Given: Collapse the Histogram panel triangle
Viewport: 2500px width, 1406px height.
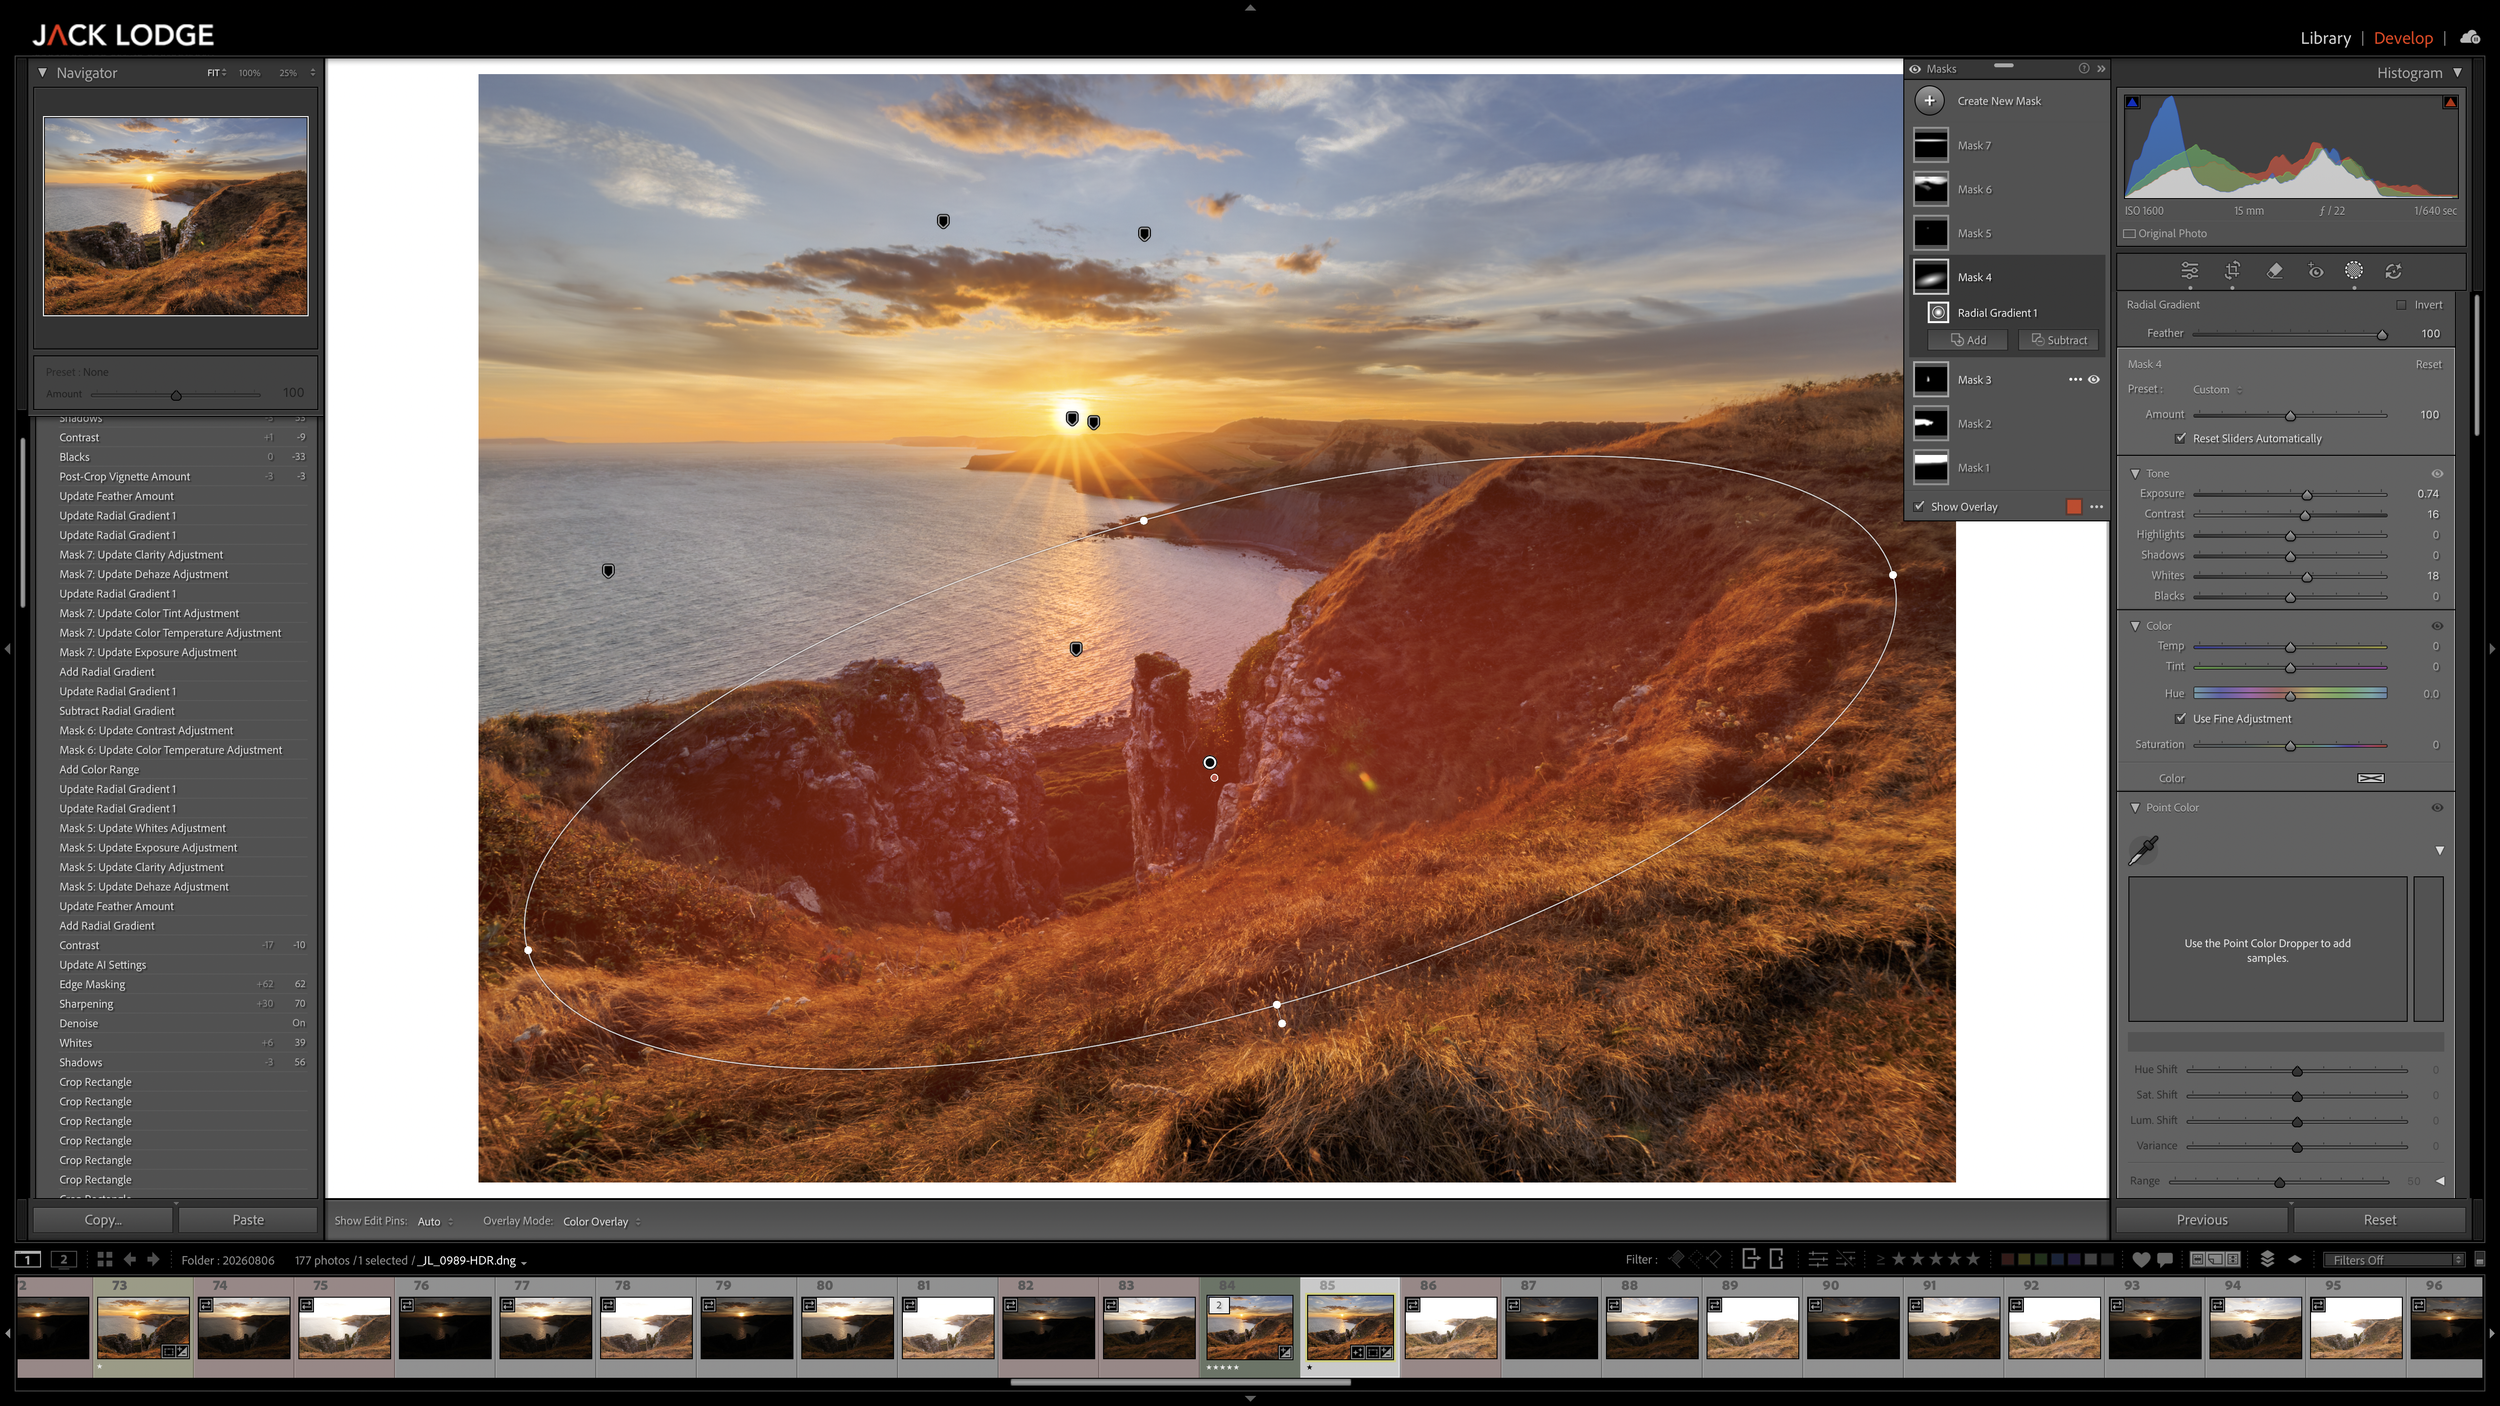Looking at the screenshot, I should coord(2457,73).
